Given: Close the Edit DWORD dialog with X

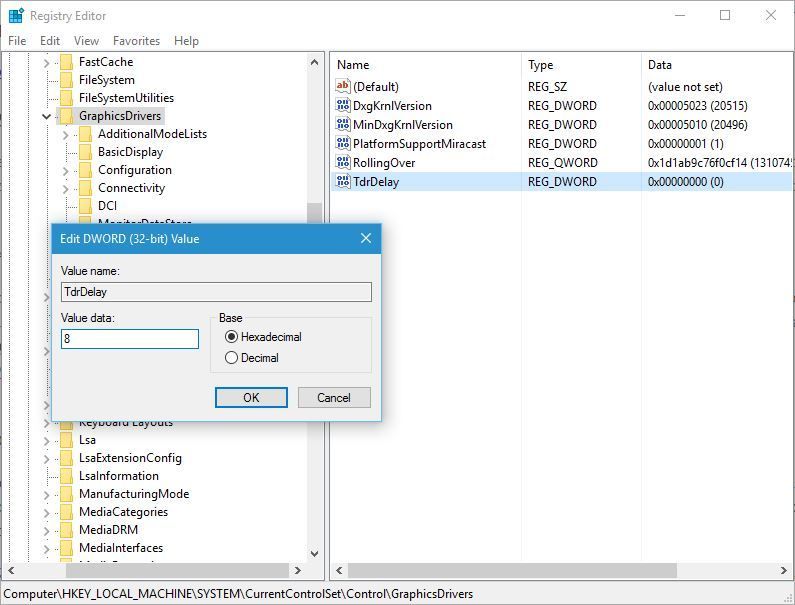Looking at the screenshot, I should coord(366,238).
